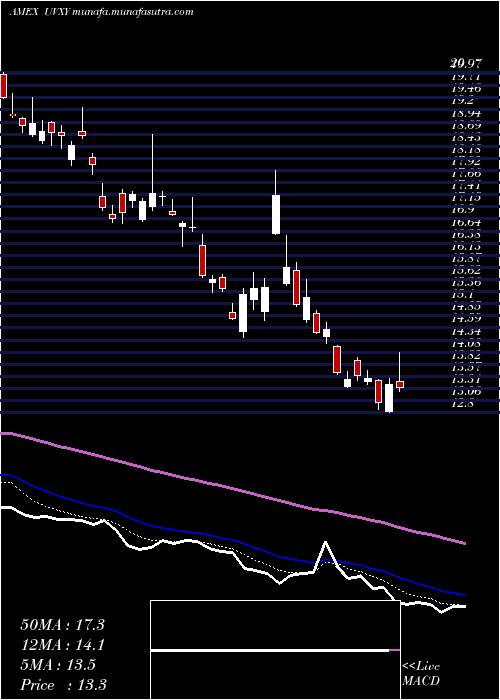The height and width of the screenshot is (700, 500).
Task: Click the 12.8 price axis label
Action: click(x=462, y=404)
